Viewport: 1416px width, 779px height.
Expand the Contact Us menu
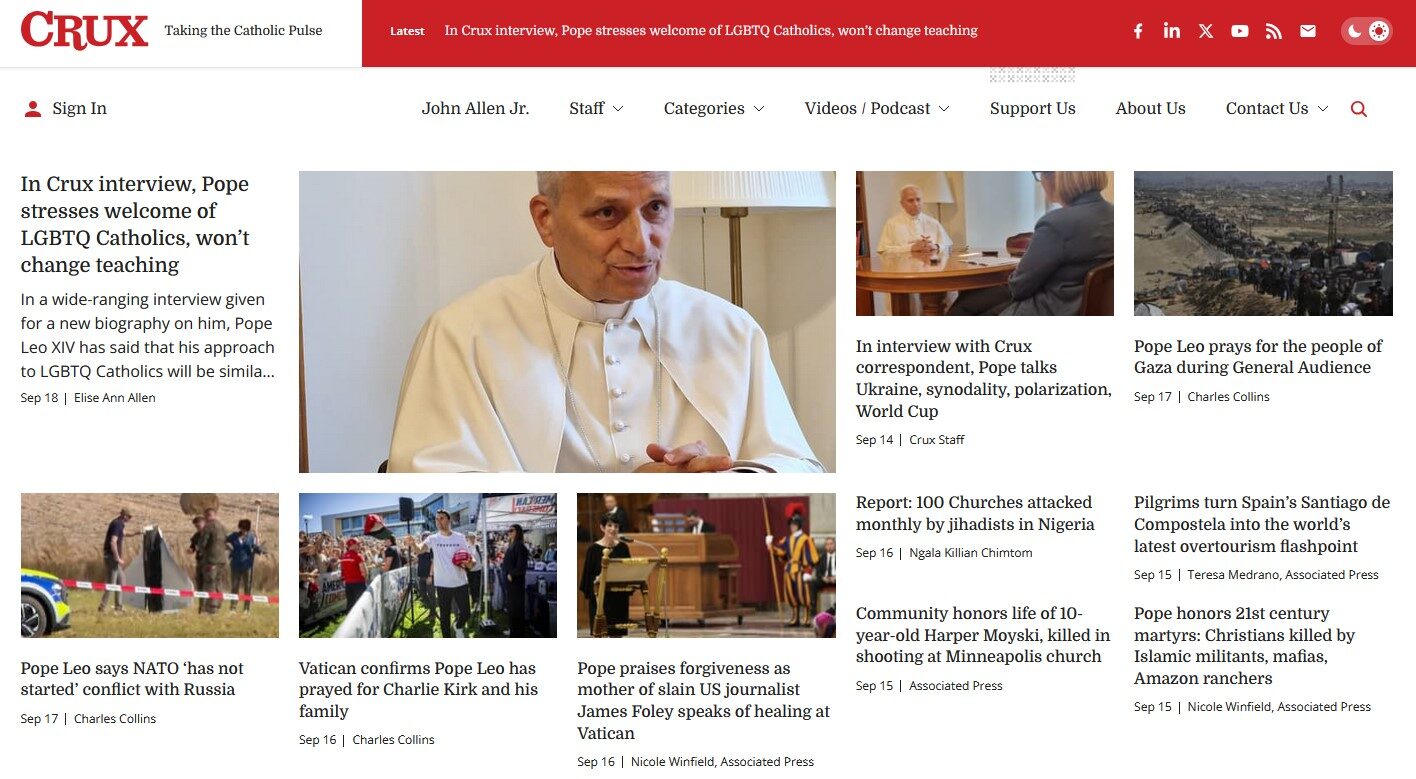pyautogui.click(x=1277, y=109)
